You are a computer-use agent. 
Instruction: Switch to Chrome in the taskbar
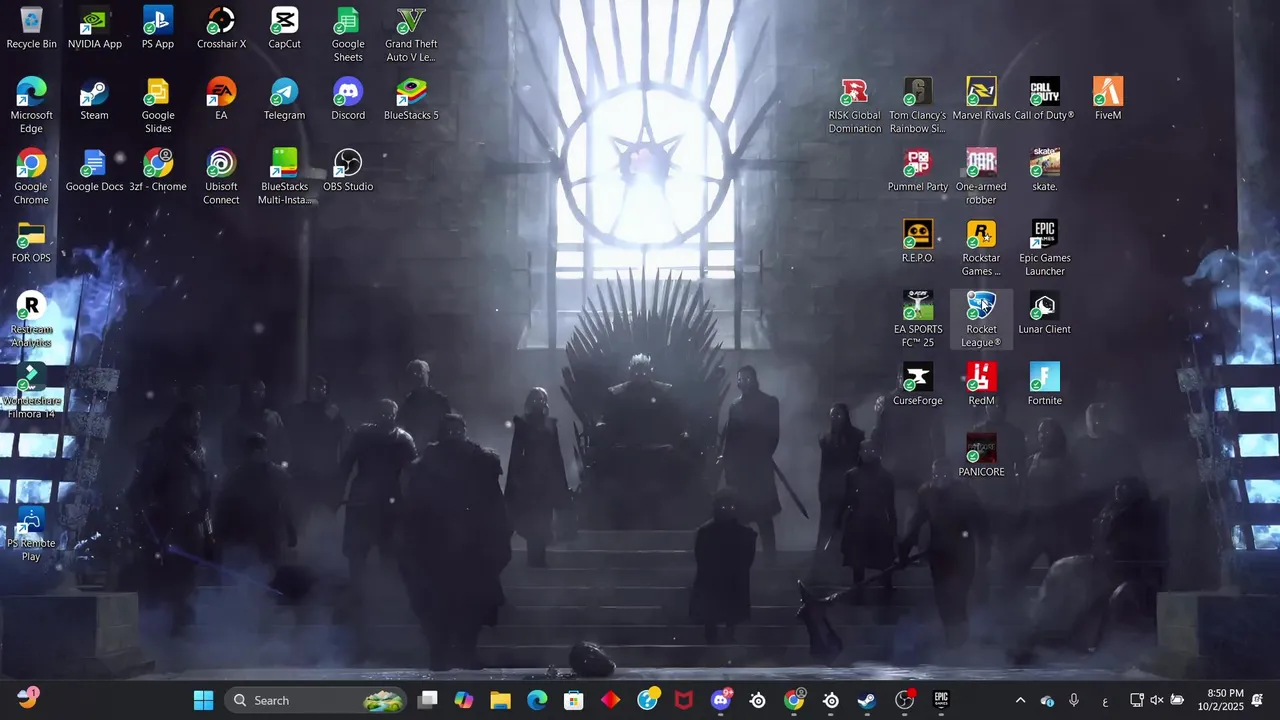(x=794, y=700)
